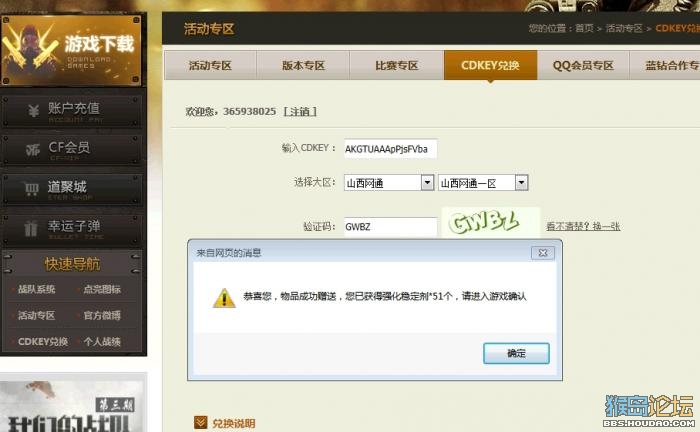Switch to the 活动专区 tab
The image size is (700, 432).
coord(210,66)
